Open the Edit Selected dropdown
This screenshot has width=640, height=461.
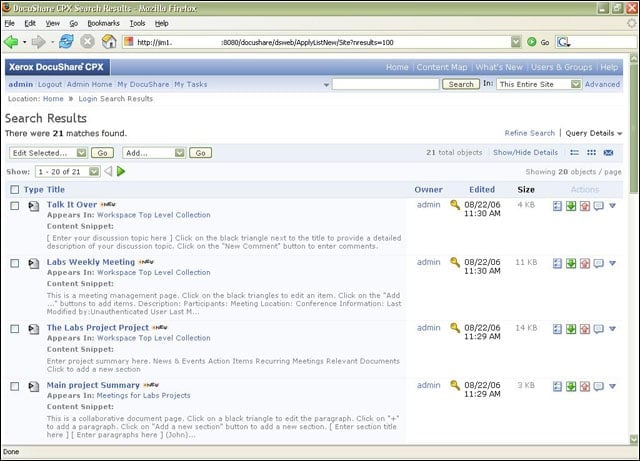48,153
